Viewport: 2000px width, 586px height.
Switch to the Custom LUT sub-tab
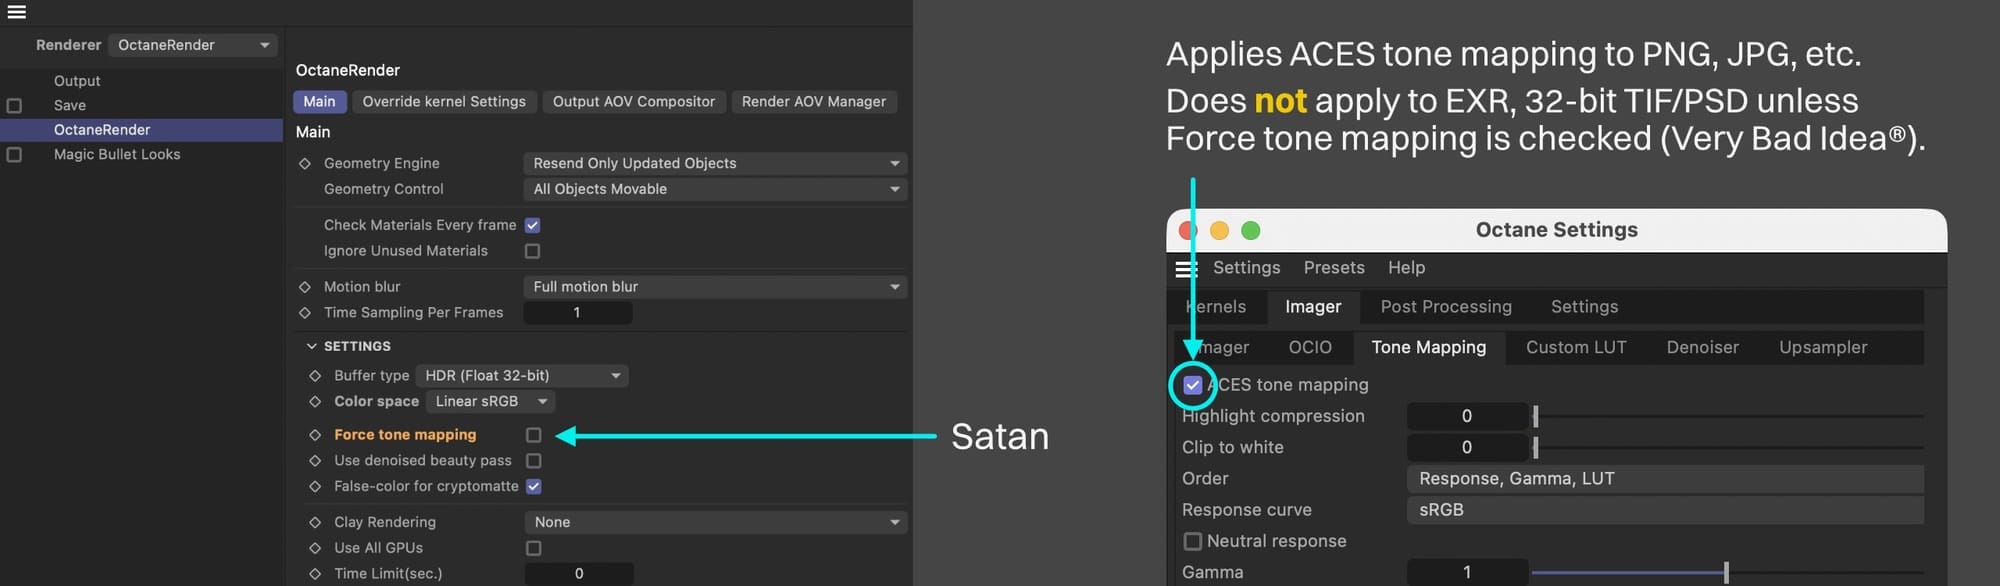1576,348
